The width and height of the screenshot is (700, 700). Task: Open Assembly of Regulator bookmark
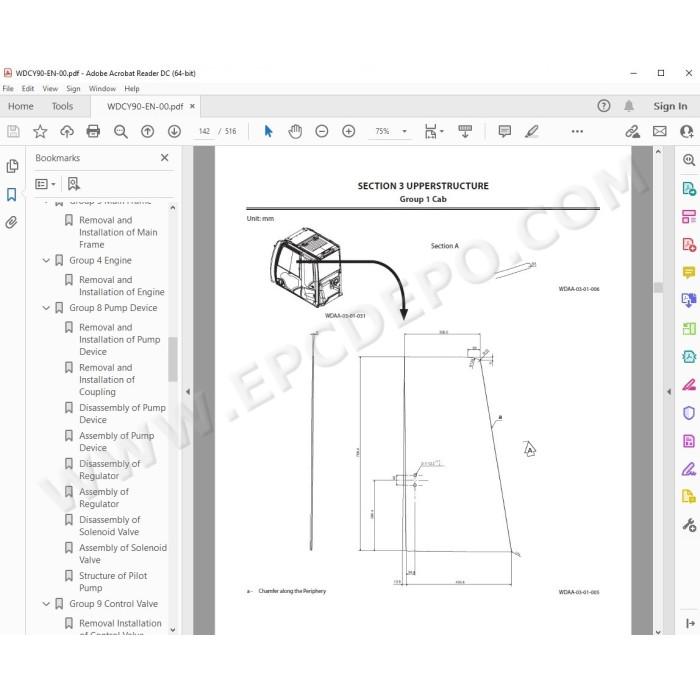point(104,498)
